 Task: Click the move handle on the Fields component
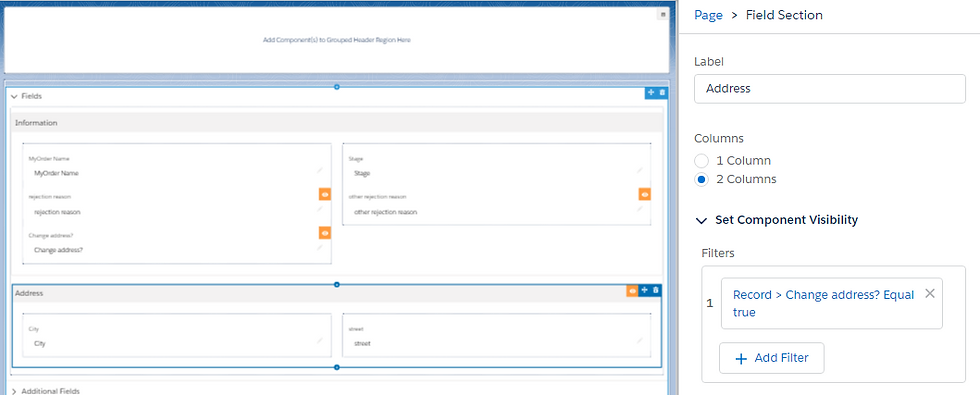point(651,92)
